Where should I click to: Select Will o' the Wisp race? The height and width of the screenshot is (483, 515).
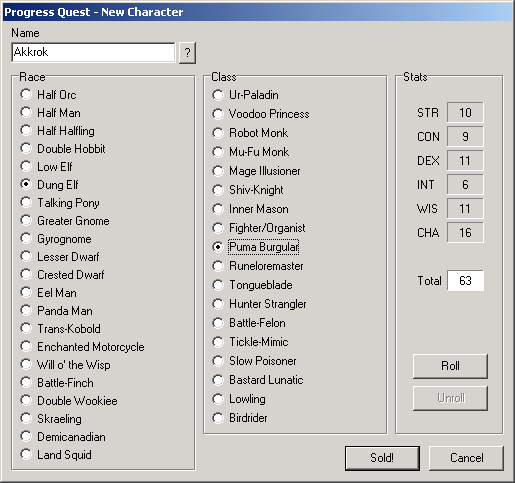click(x=65, y=365)
